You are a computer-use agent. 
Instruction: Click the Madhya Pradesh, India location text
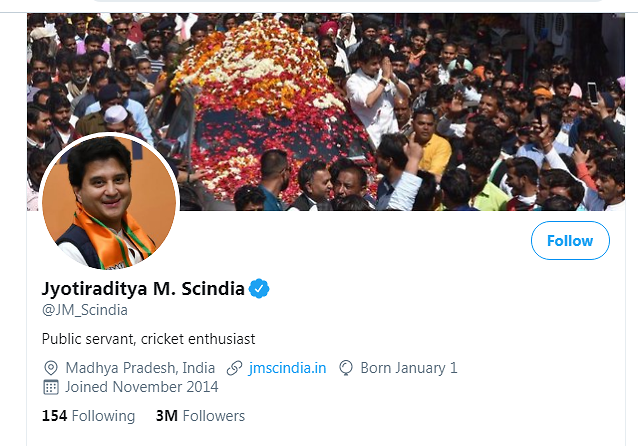(140, 368)
